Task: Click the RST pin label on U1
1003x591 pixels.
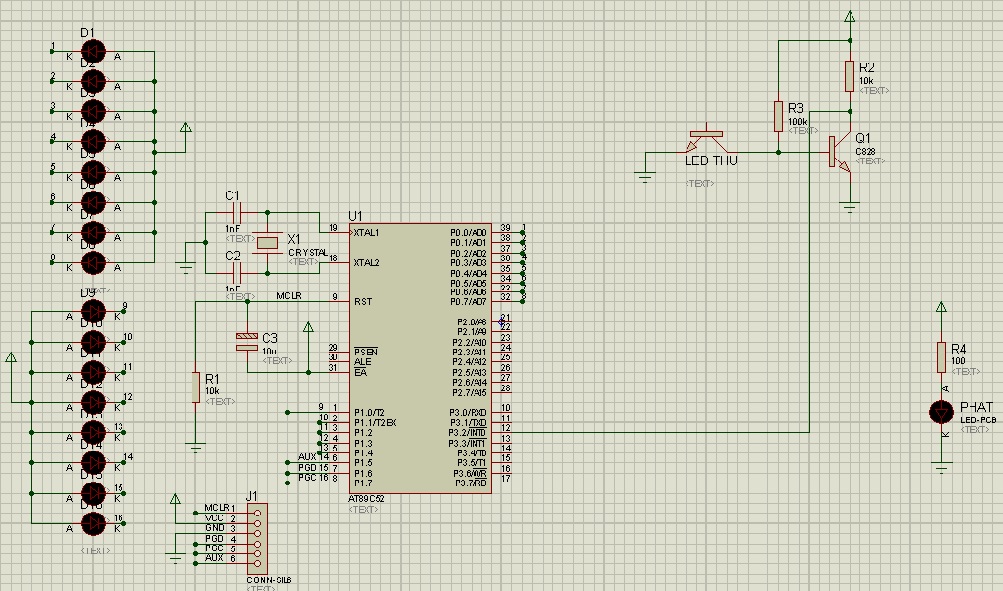Action: pos(361,301)
